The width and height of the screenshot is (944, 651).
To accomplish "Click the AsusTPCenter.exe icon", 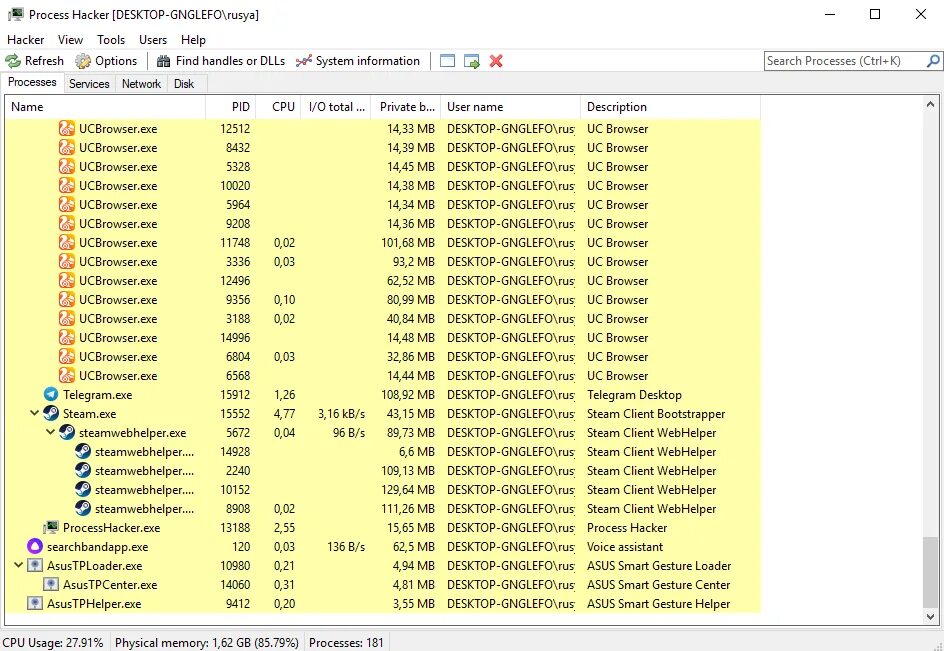I will pos(51,585).
